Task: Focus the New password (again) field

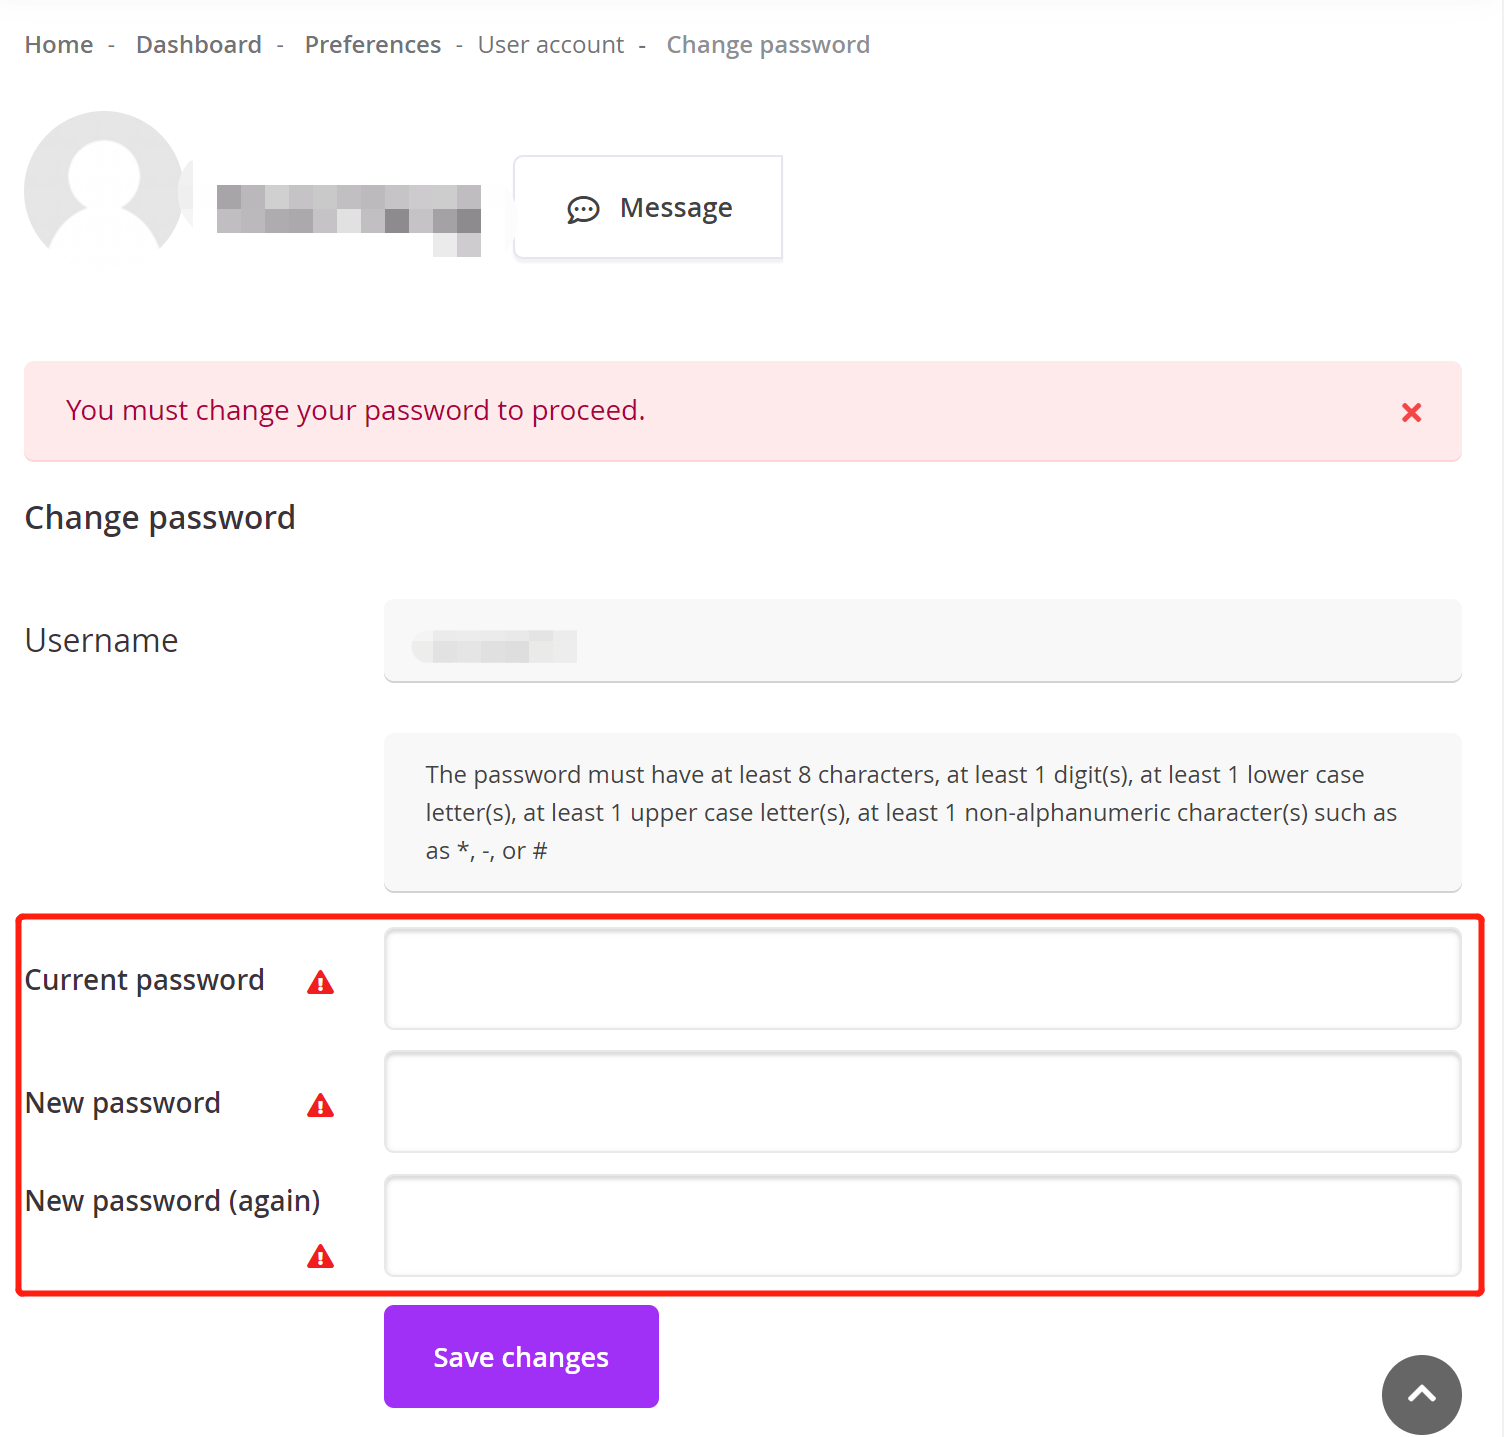Action: point(923,1226)
